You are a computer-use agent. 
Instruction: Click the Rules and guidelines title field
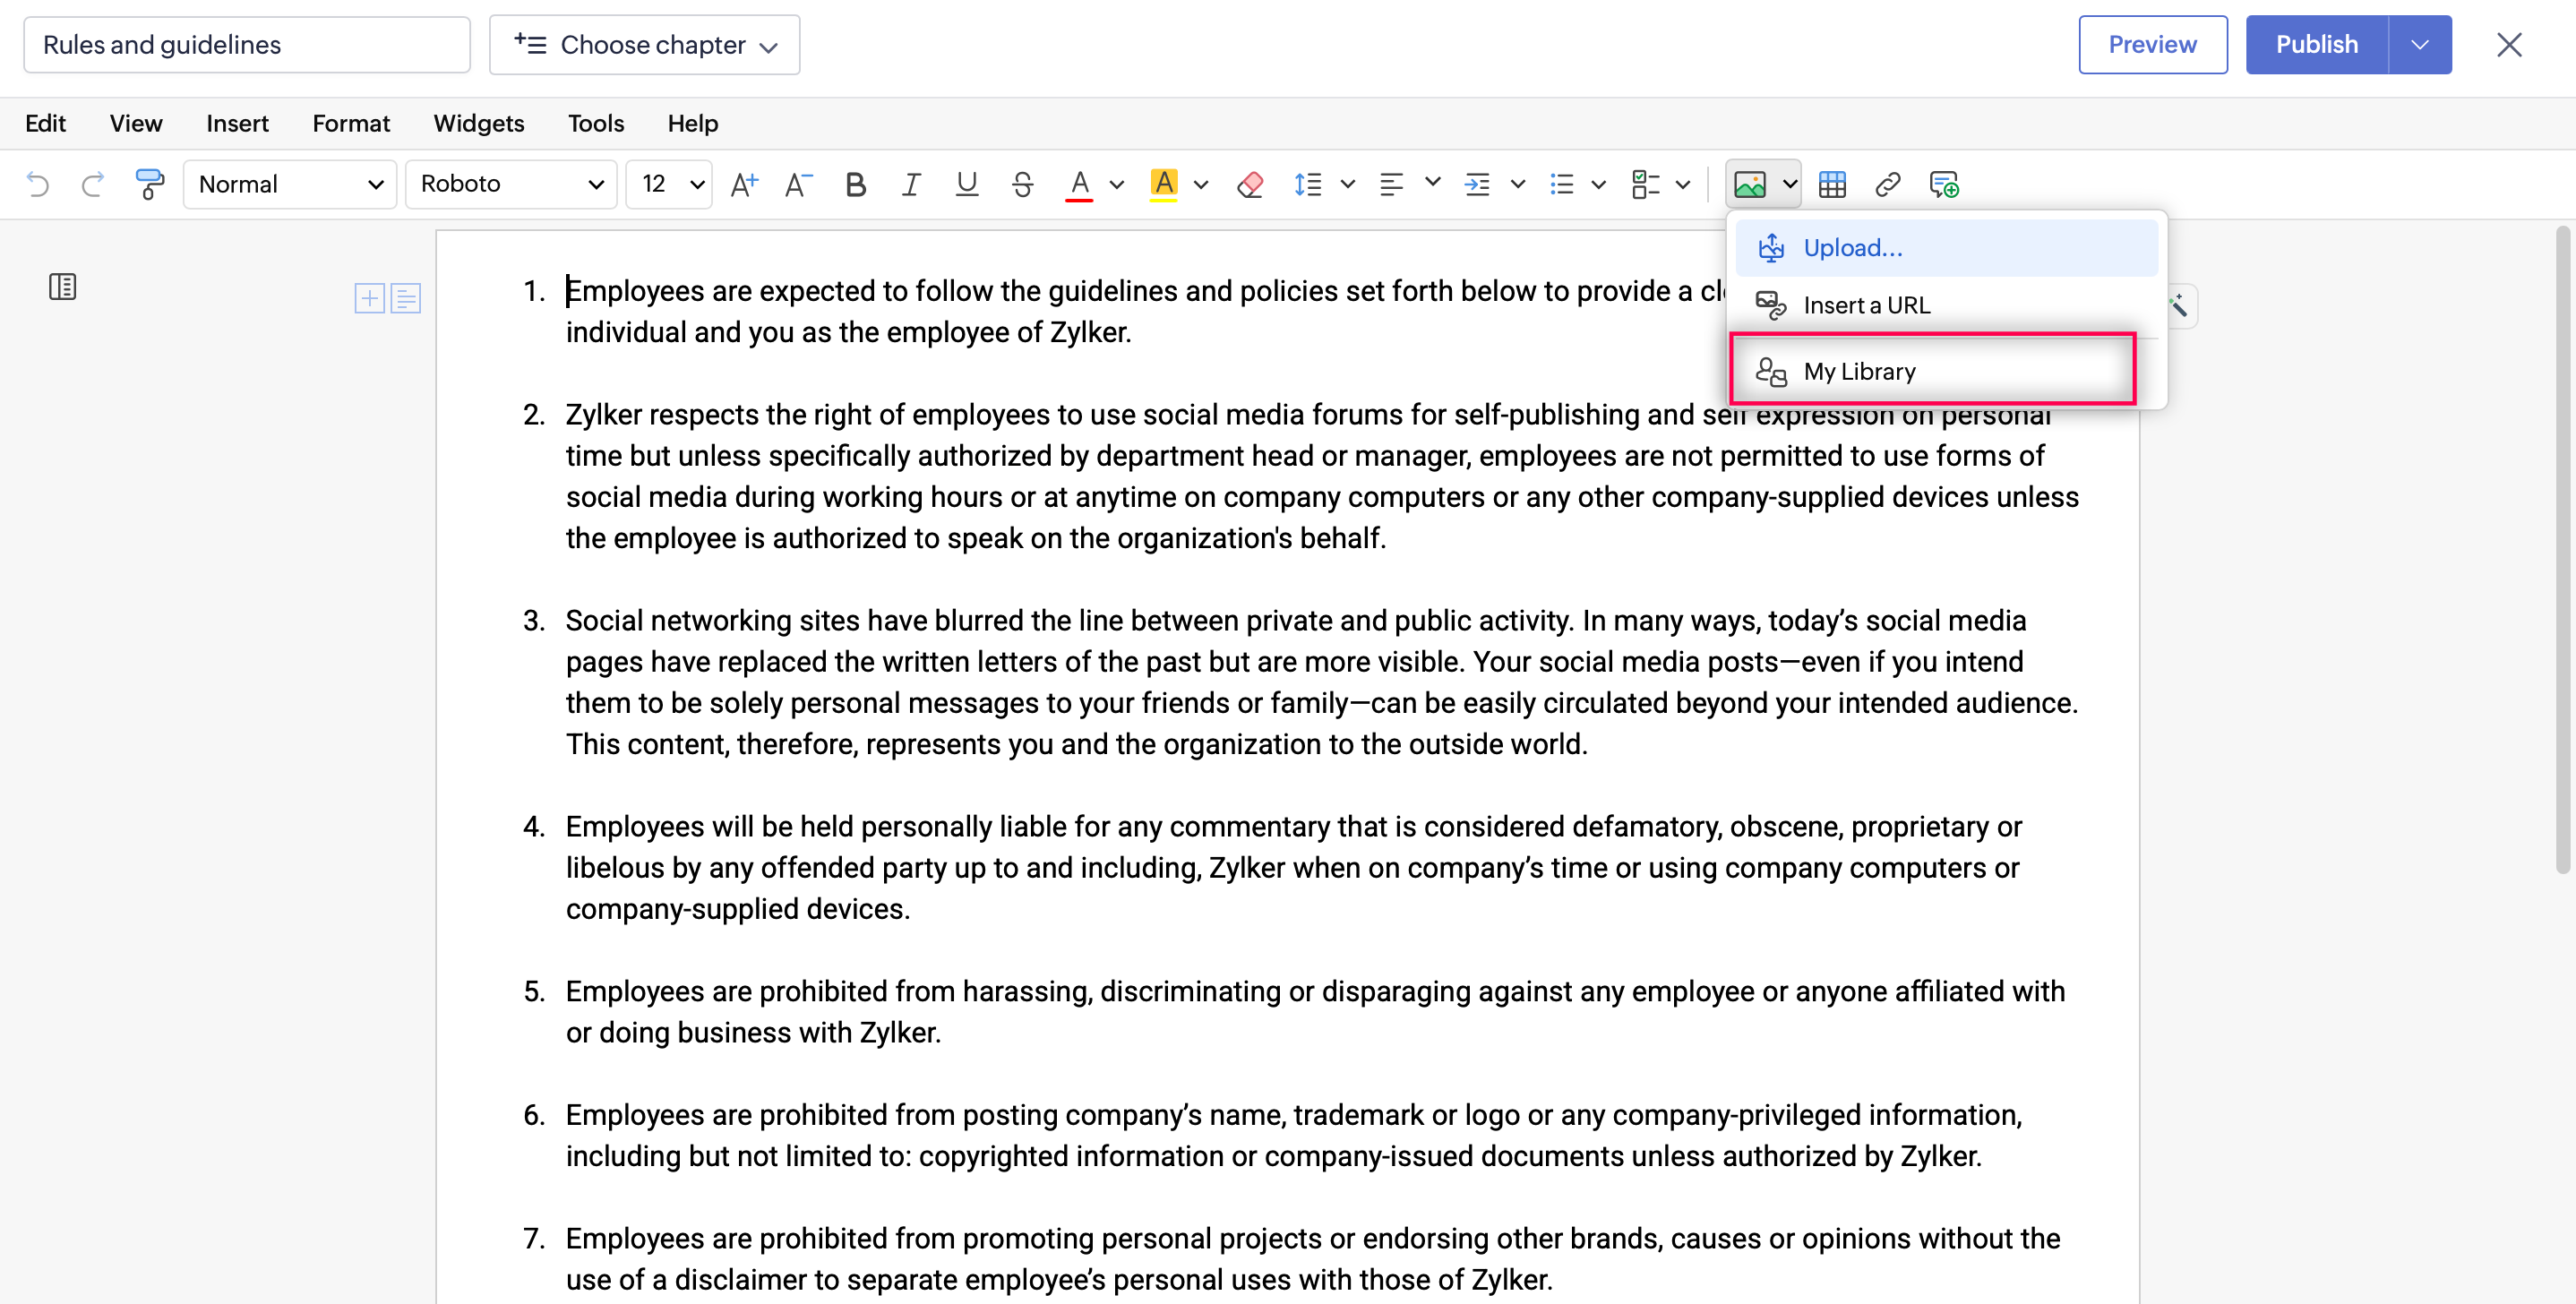[246, 45]
